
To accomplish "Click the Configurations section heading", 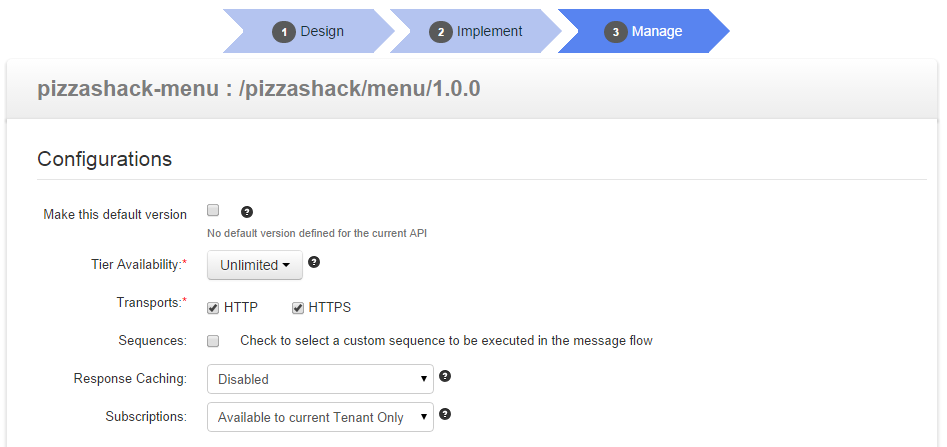I will pyautogui.click(x=104, y=159).
